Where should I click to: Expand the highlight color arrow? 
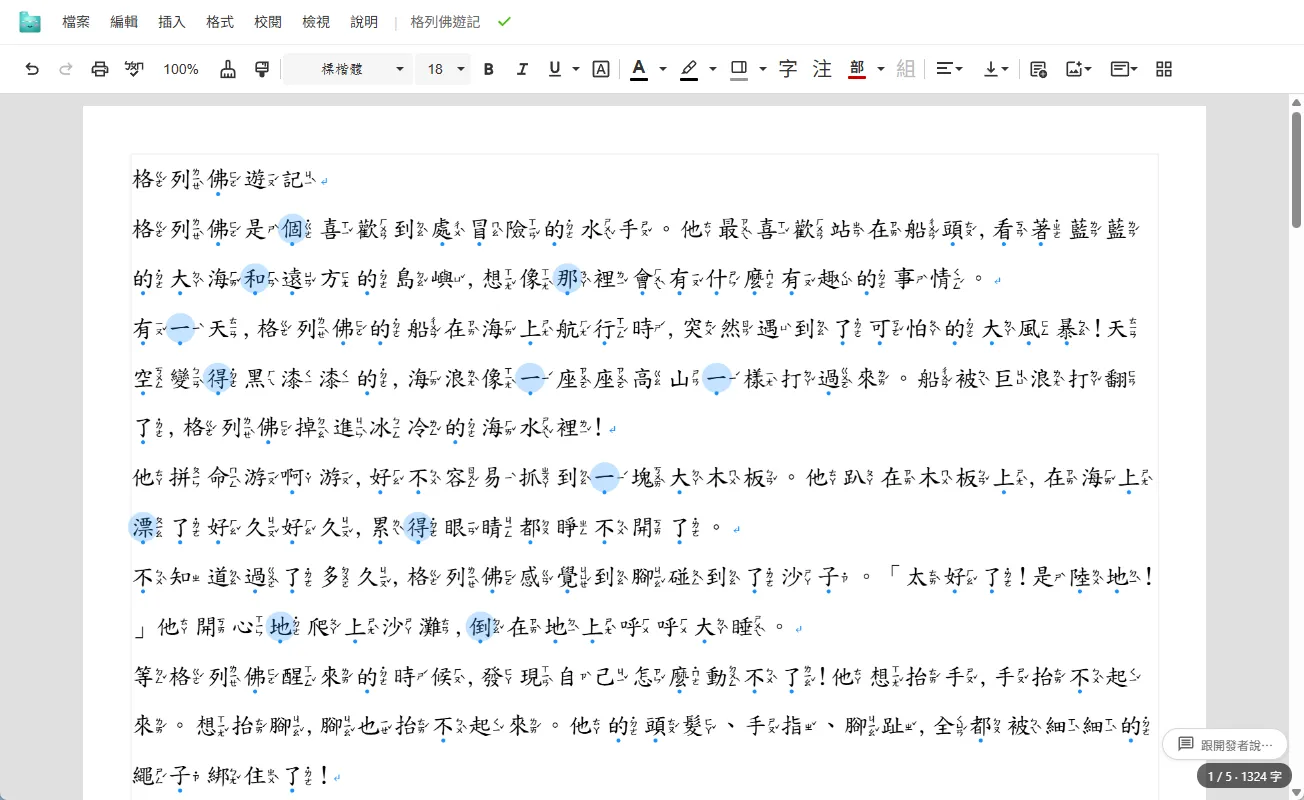[x=712, y=69]
